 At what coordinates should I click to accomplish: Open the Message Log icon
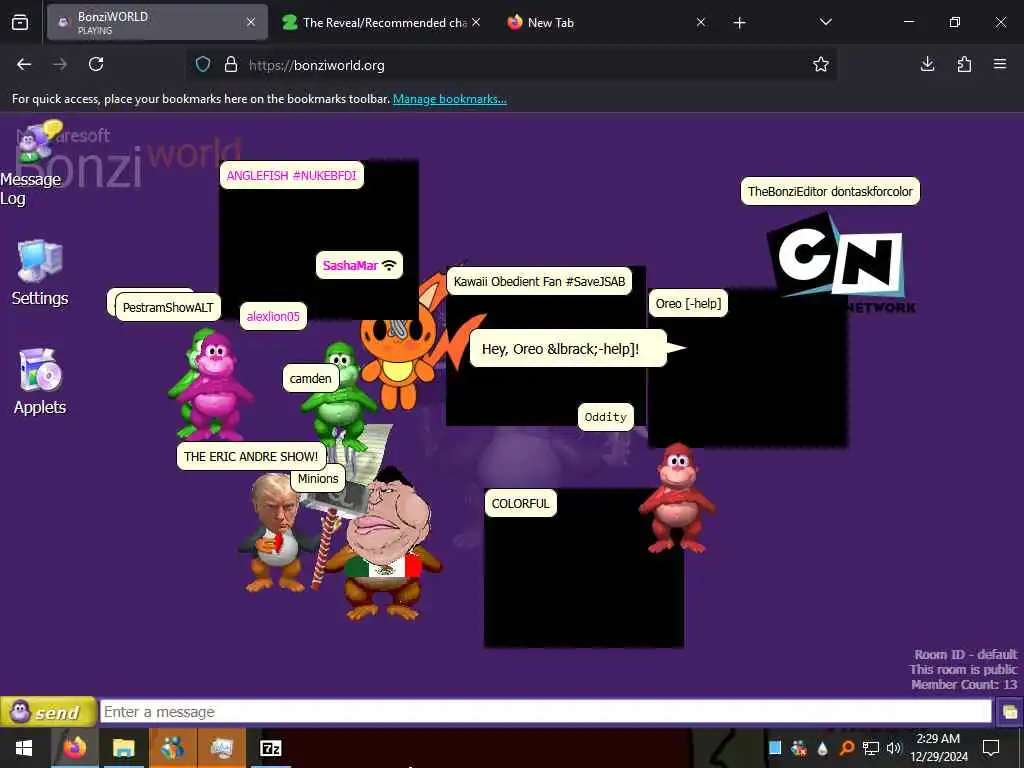pos(31,163)
